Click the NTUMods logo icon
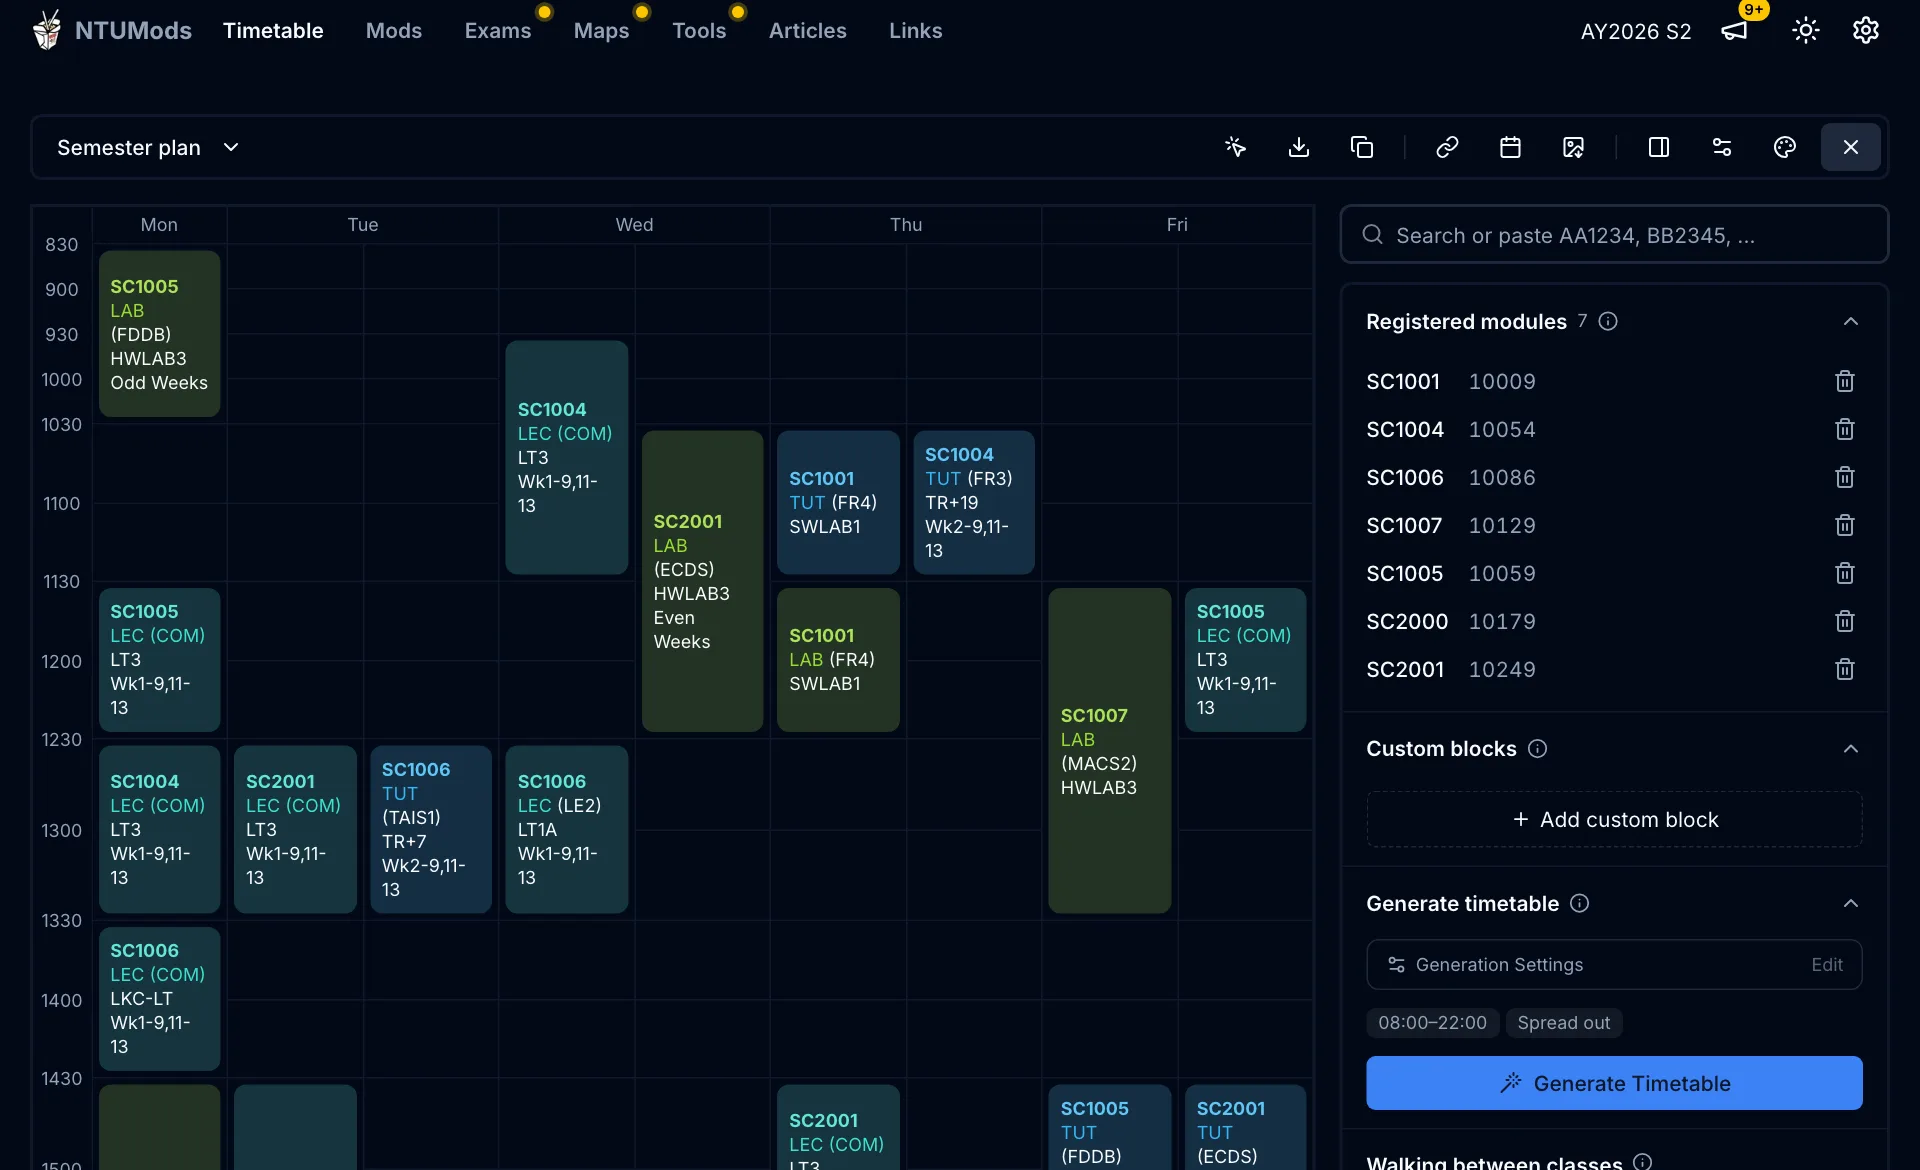Image resolution: width=1920 pixels, height=1170 pixels. pos(46,30)
